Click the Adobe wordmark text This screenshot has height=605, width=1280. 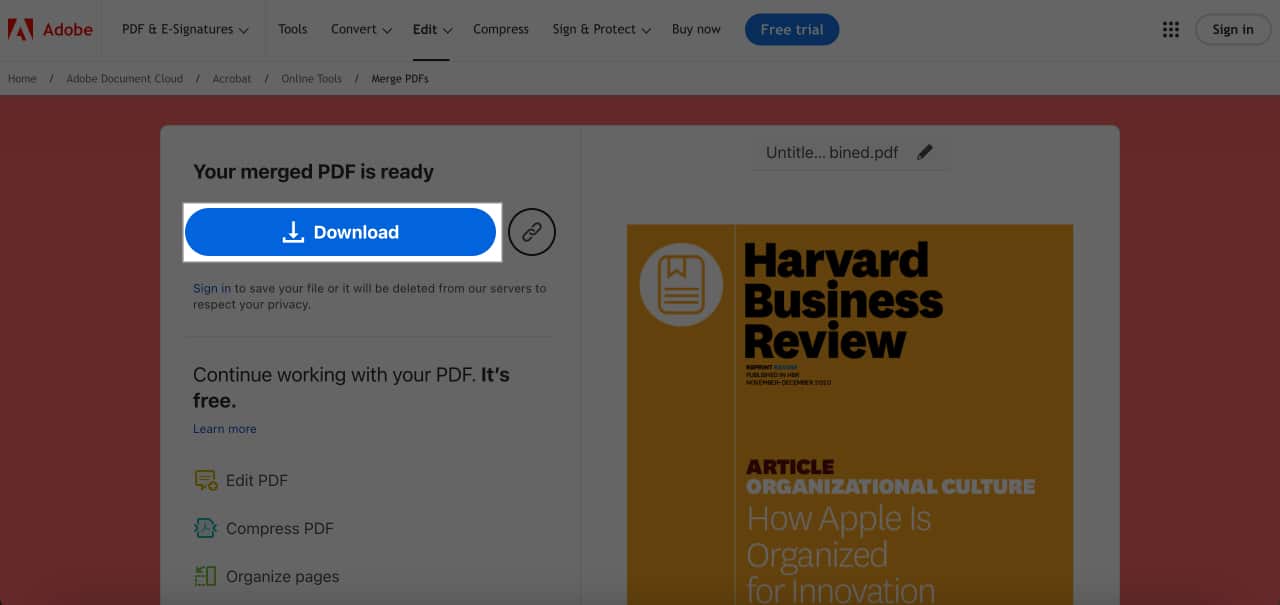click(68, 29)
